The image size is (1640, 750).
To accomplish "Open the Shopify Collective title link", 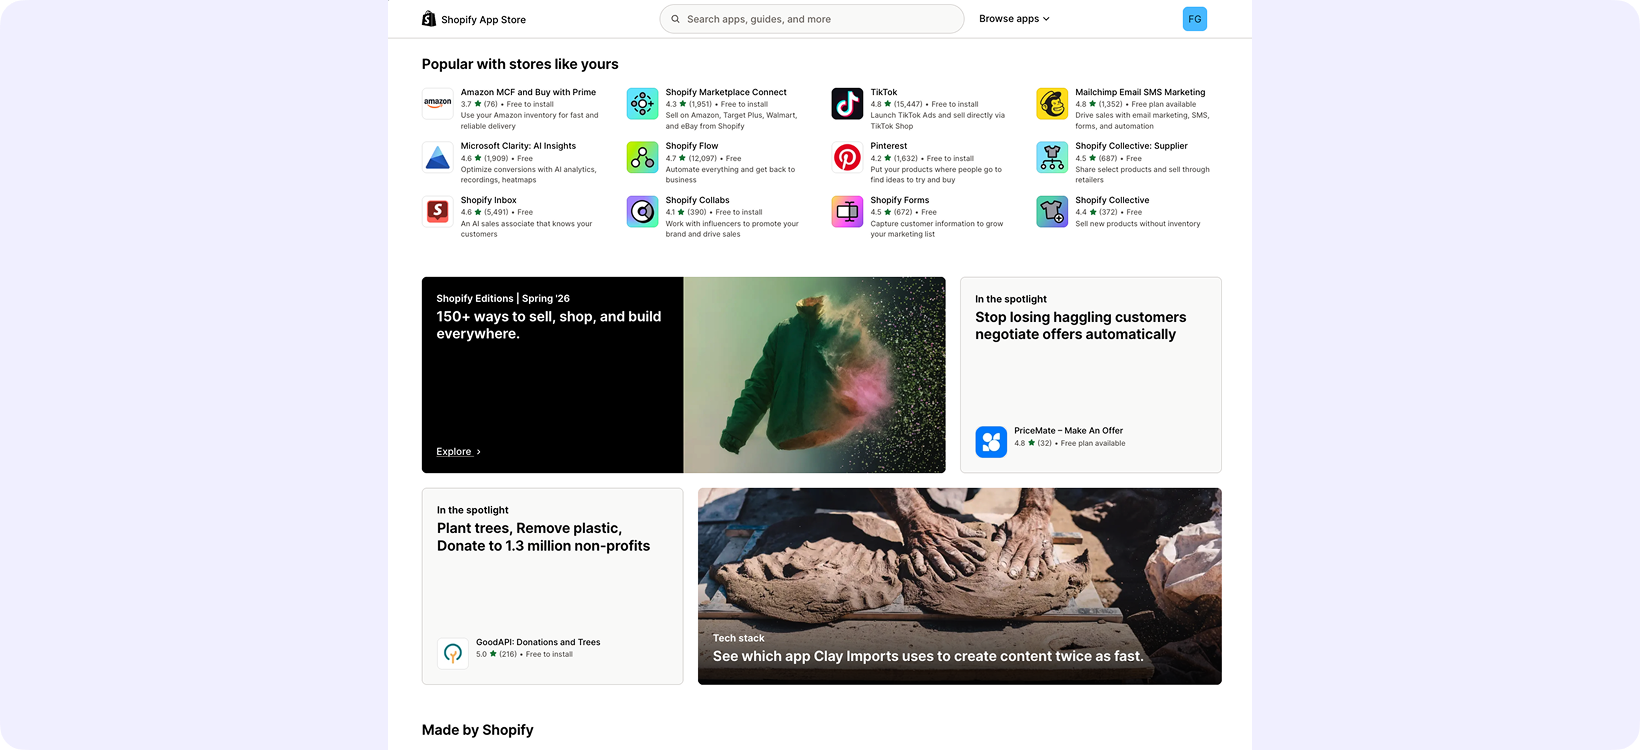I will [x=1112, y=200].
